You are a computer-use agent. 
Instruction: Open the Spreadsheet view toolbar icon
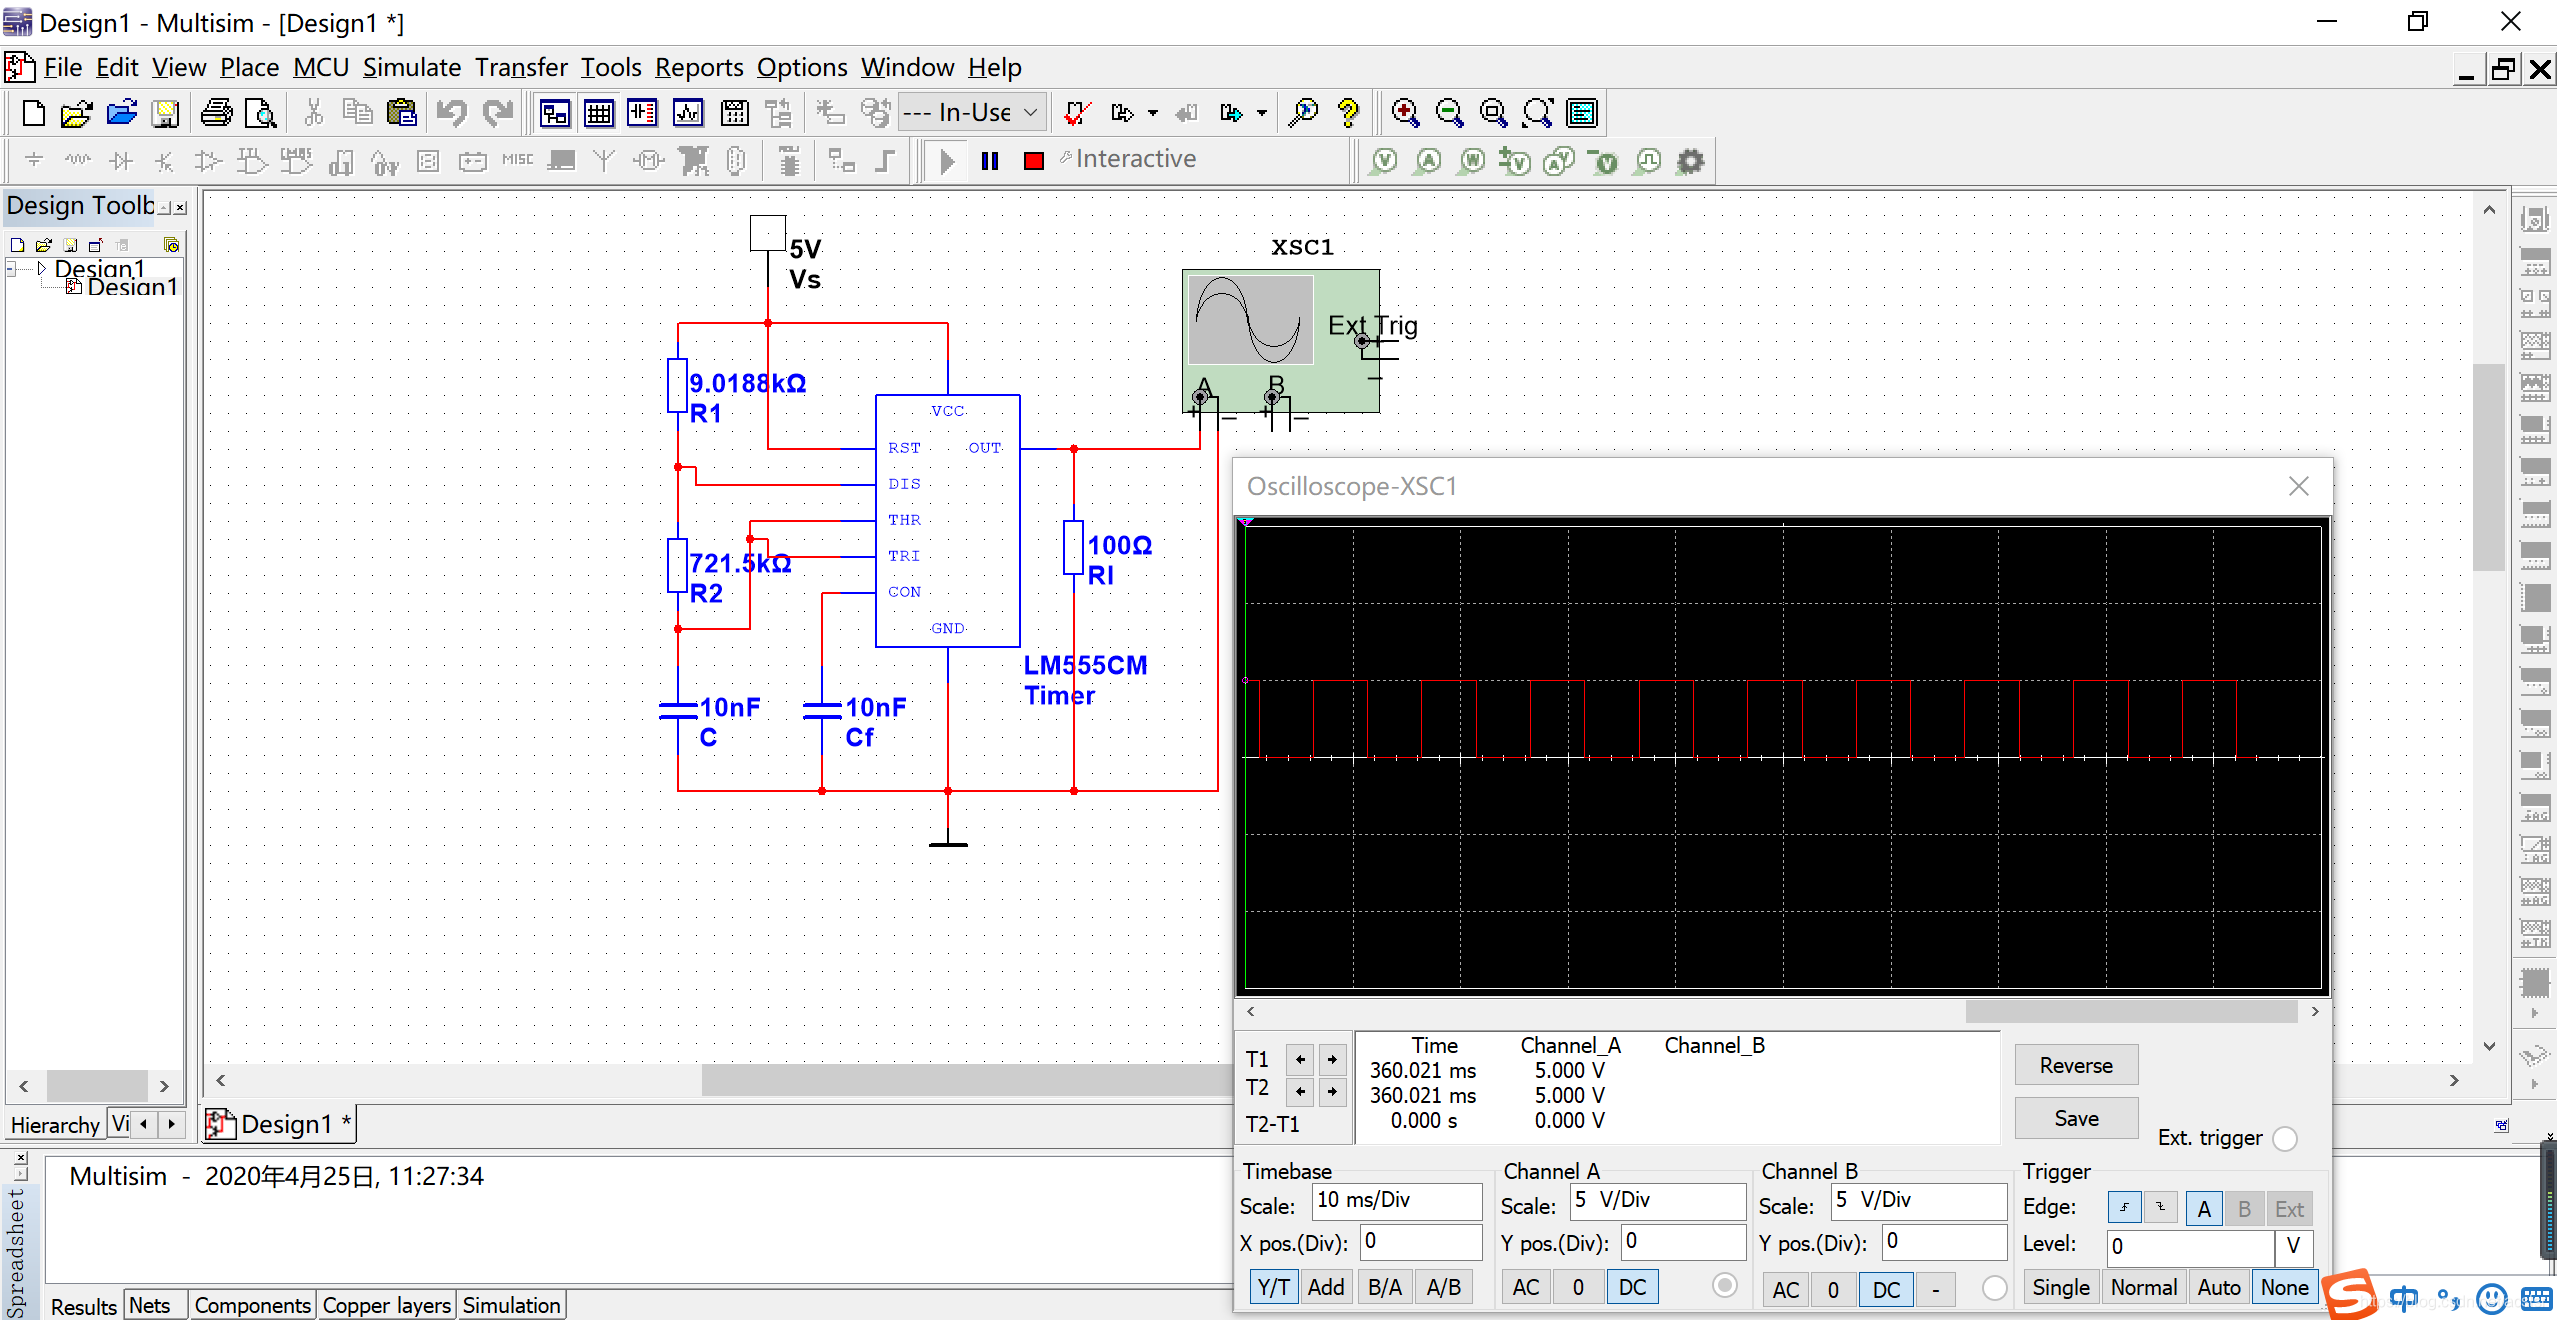pyautogui.click(x=599, y=113)
